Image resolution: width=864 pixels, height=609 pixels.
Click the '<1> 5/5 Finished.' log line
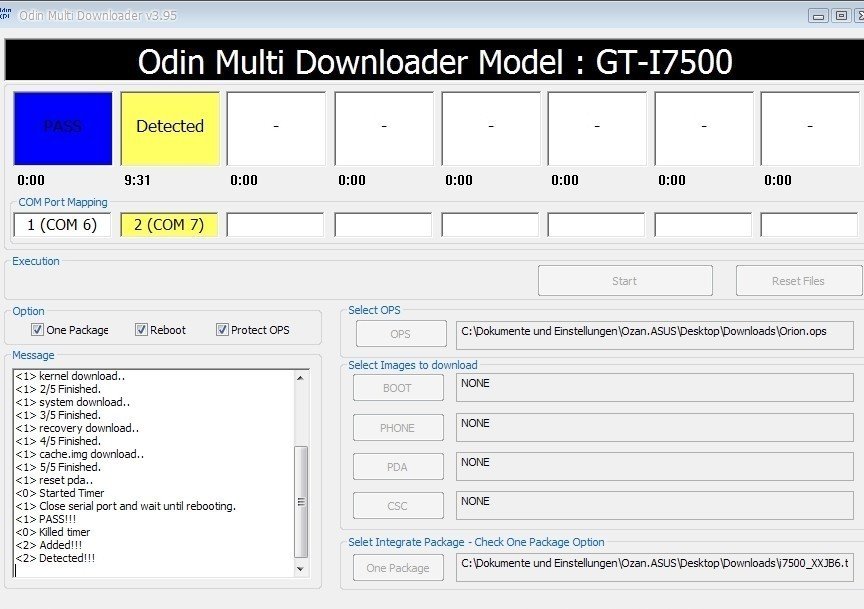point(58,467)
